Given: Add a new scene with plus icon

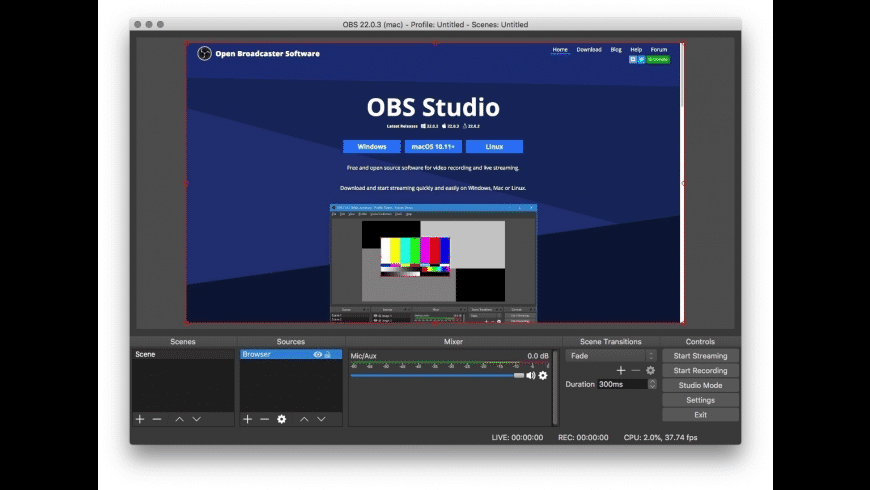Looking at the screenshot, I should pos(140,419).
